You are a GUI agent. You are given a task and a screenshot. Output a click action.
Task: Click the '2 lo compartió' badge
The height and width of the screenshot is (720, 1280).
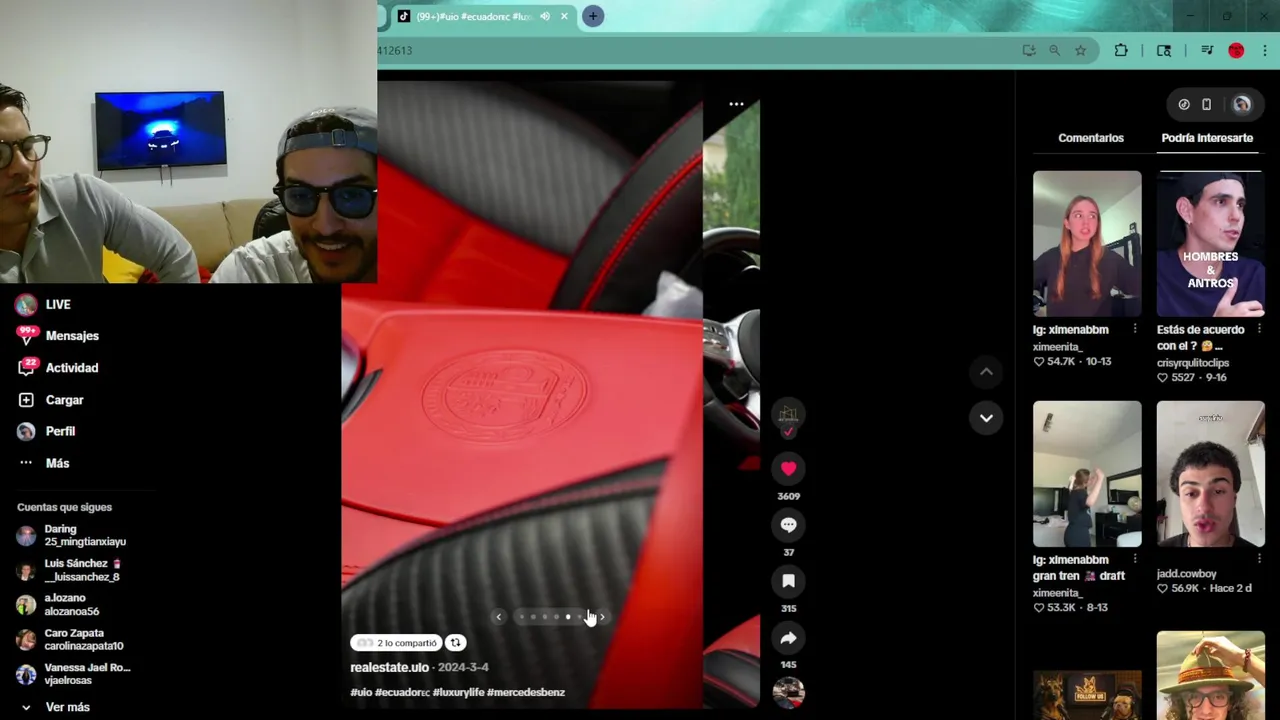(x=396, y=643)
